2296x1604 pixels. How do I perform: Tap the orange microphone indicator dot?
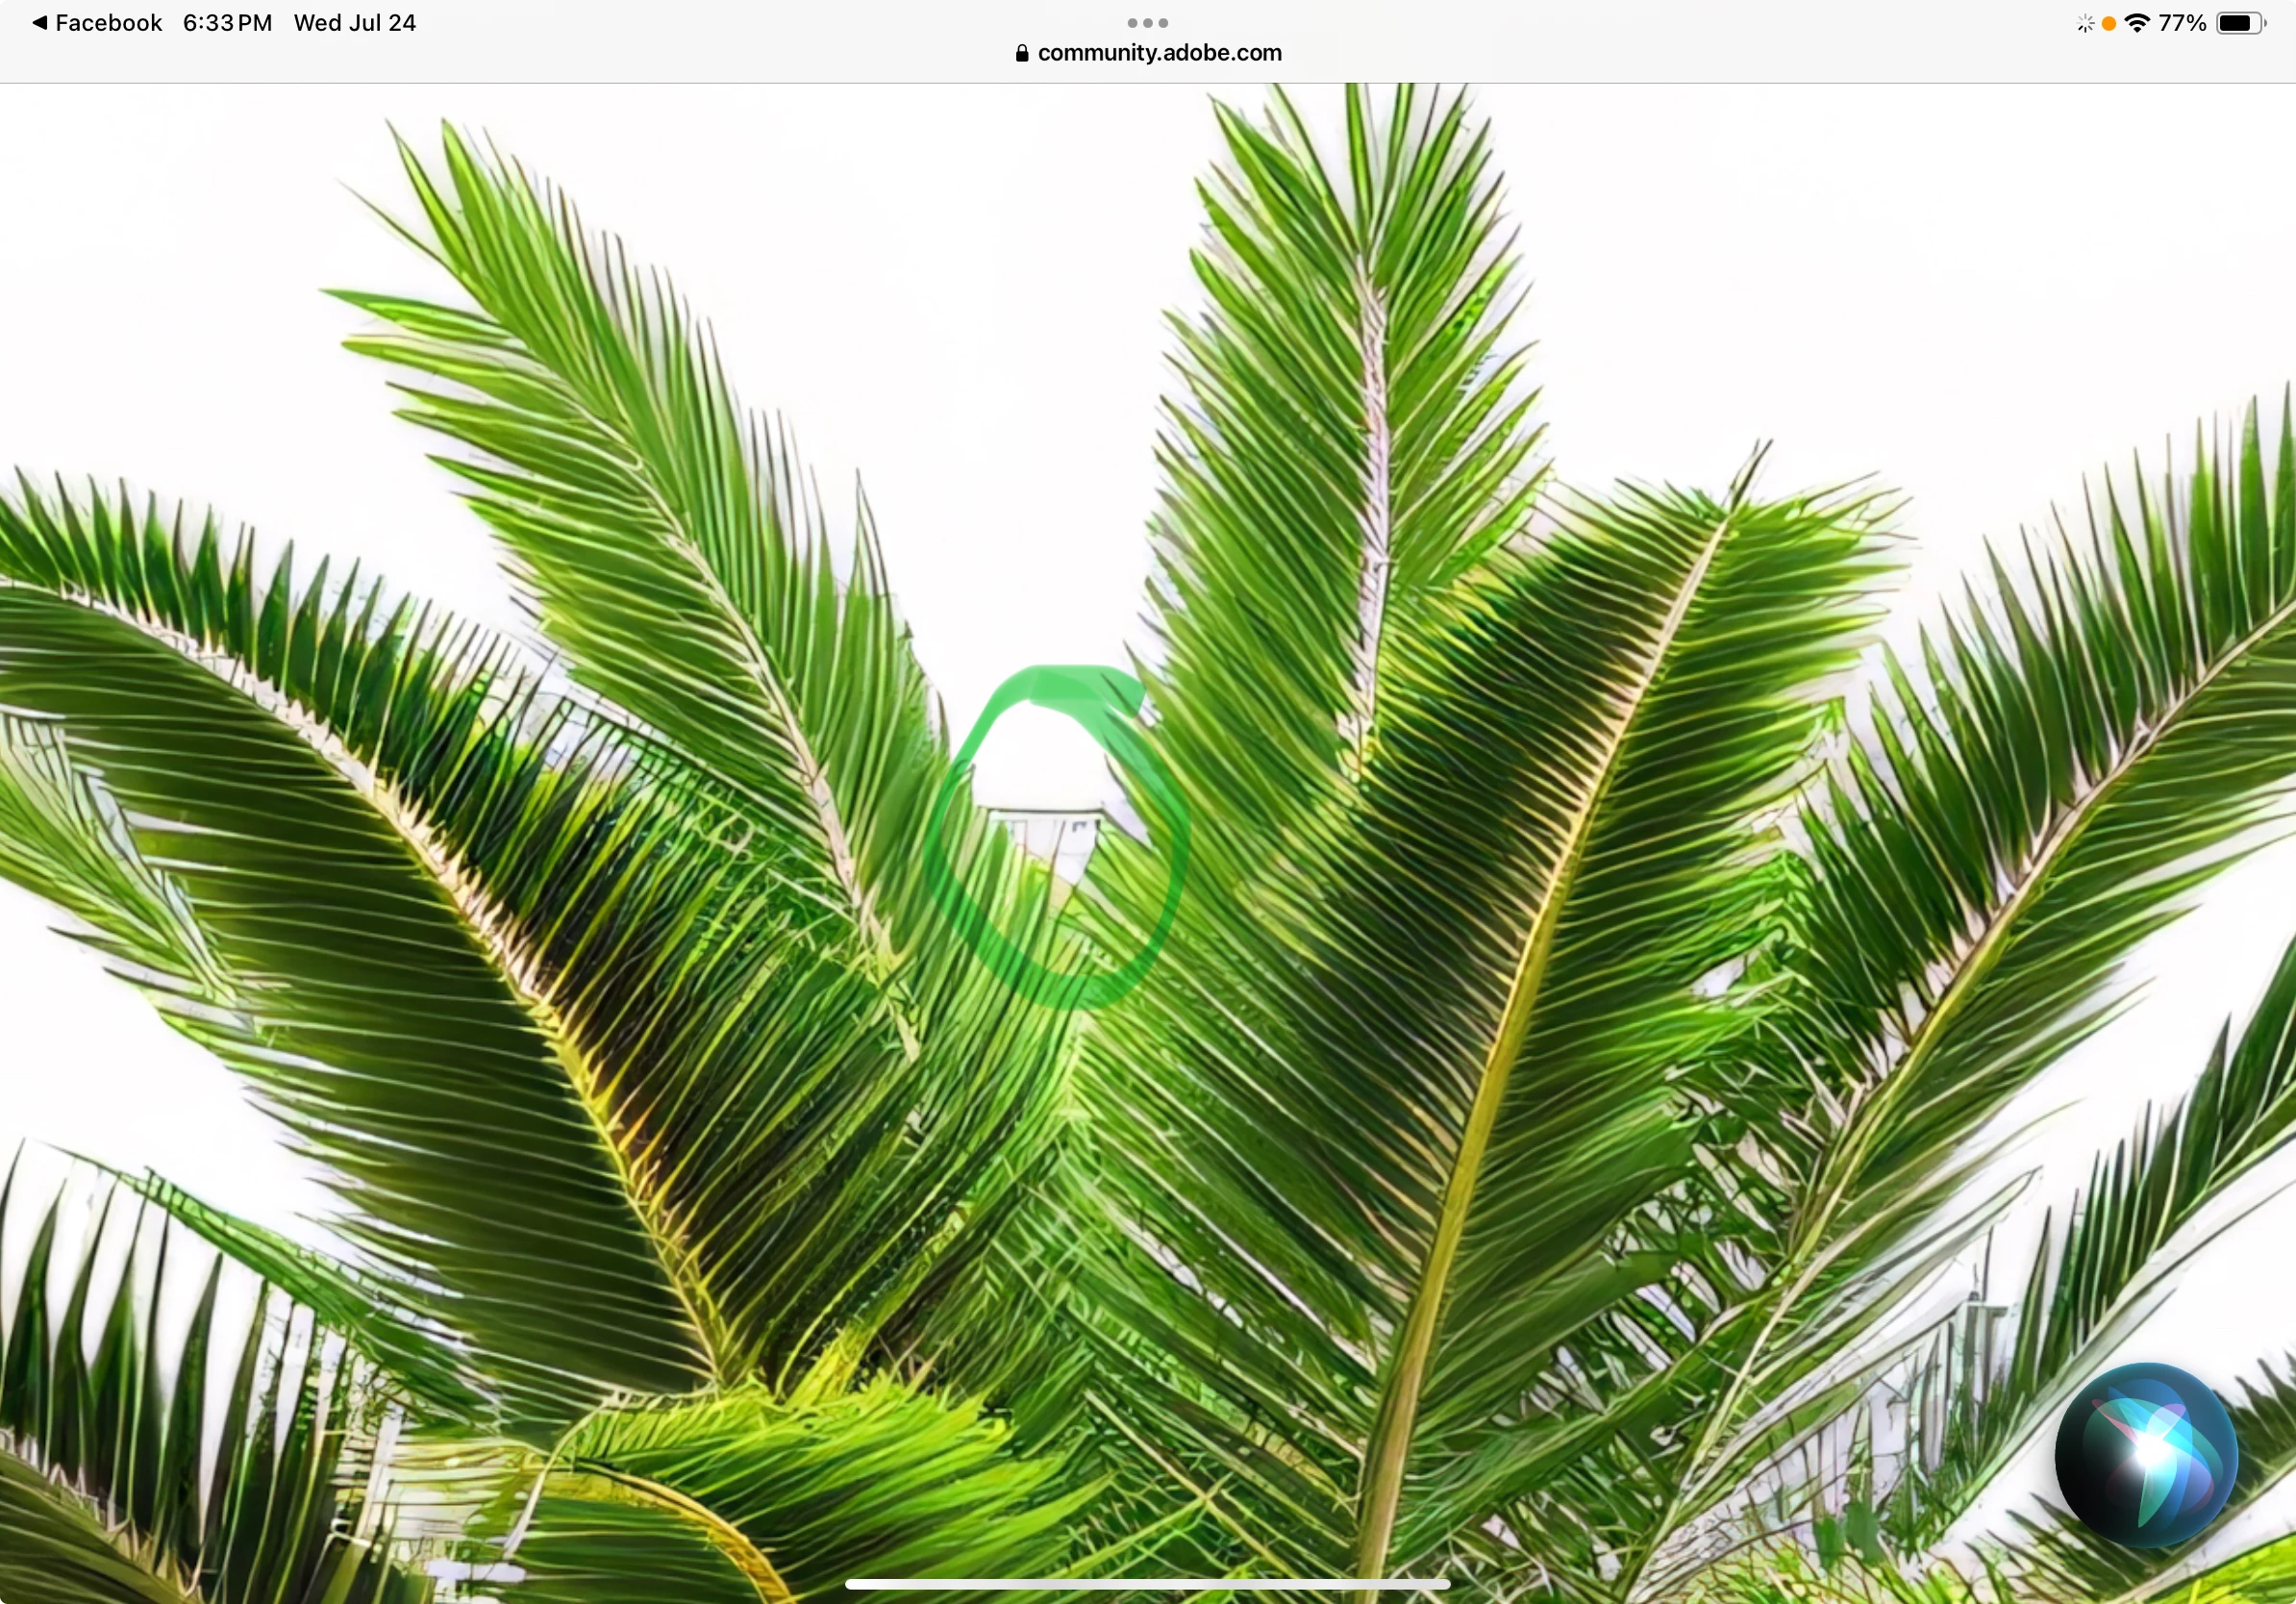coord(2108,23)
